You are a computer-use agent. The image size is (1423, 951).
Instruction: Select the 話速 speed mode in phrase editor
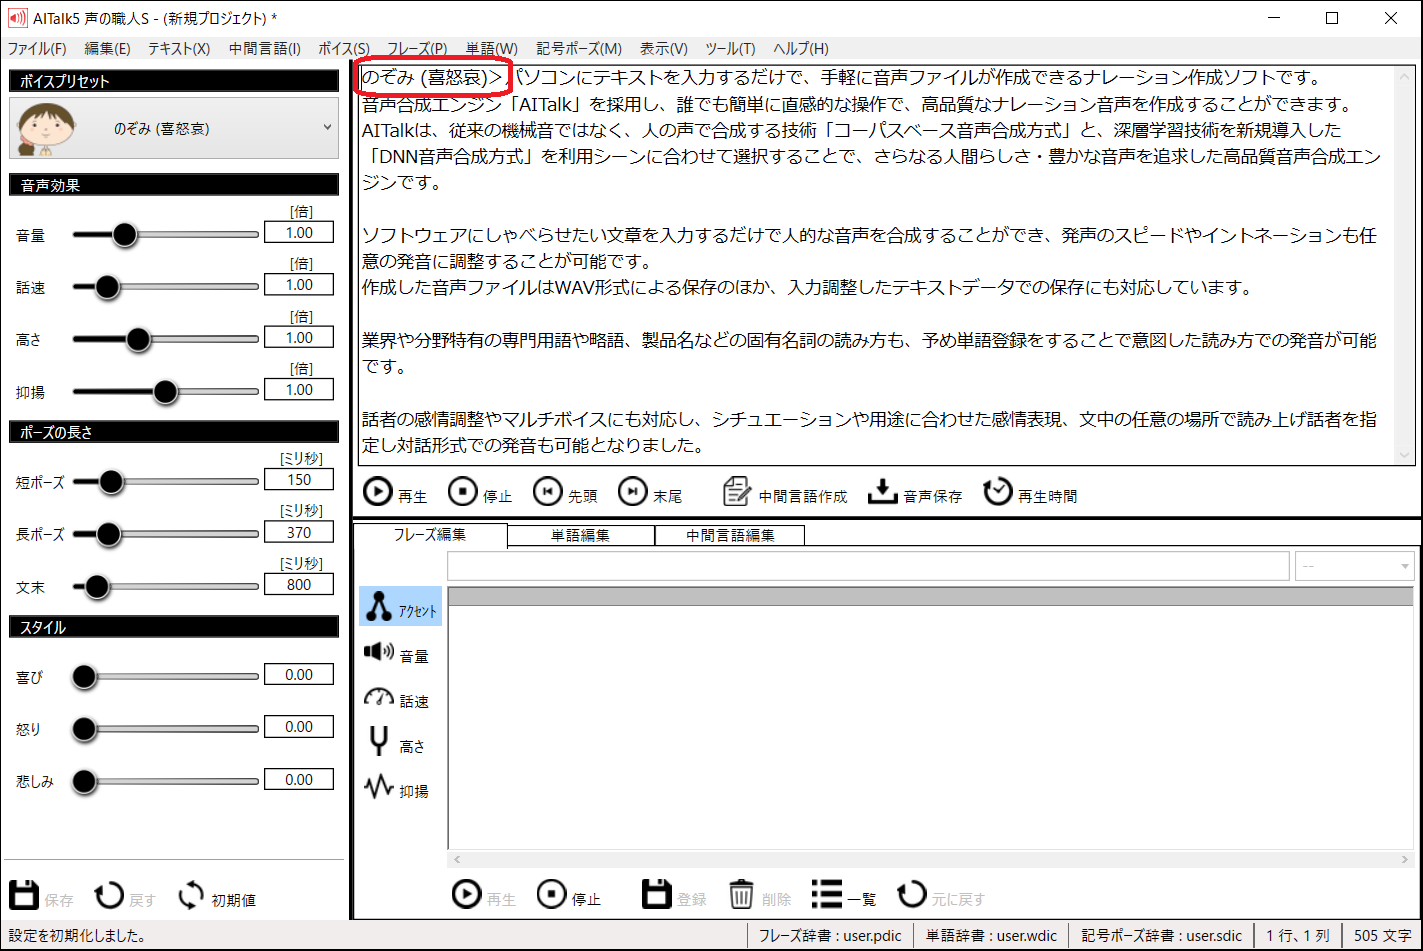pyautogui.click(x=396, y=699)
